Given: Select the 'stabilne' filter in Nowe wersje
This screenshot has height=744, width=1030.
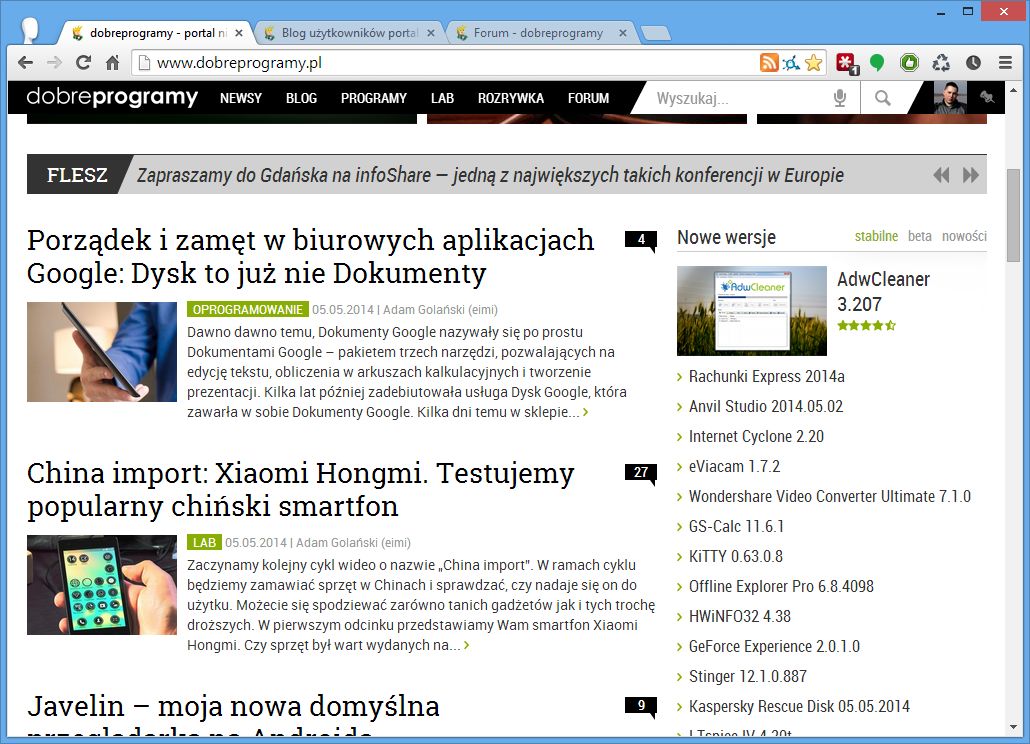Looking at the screenshot, I should click(x=877, y=236).
